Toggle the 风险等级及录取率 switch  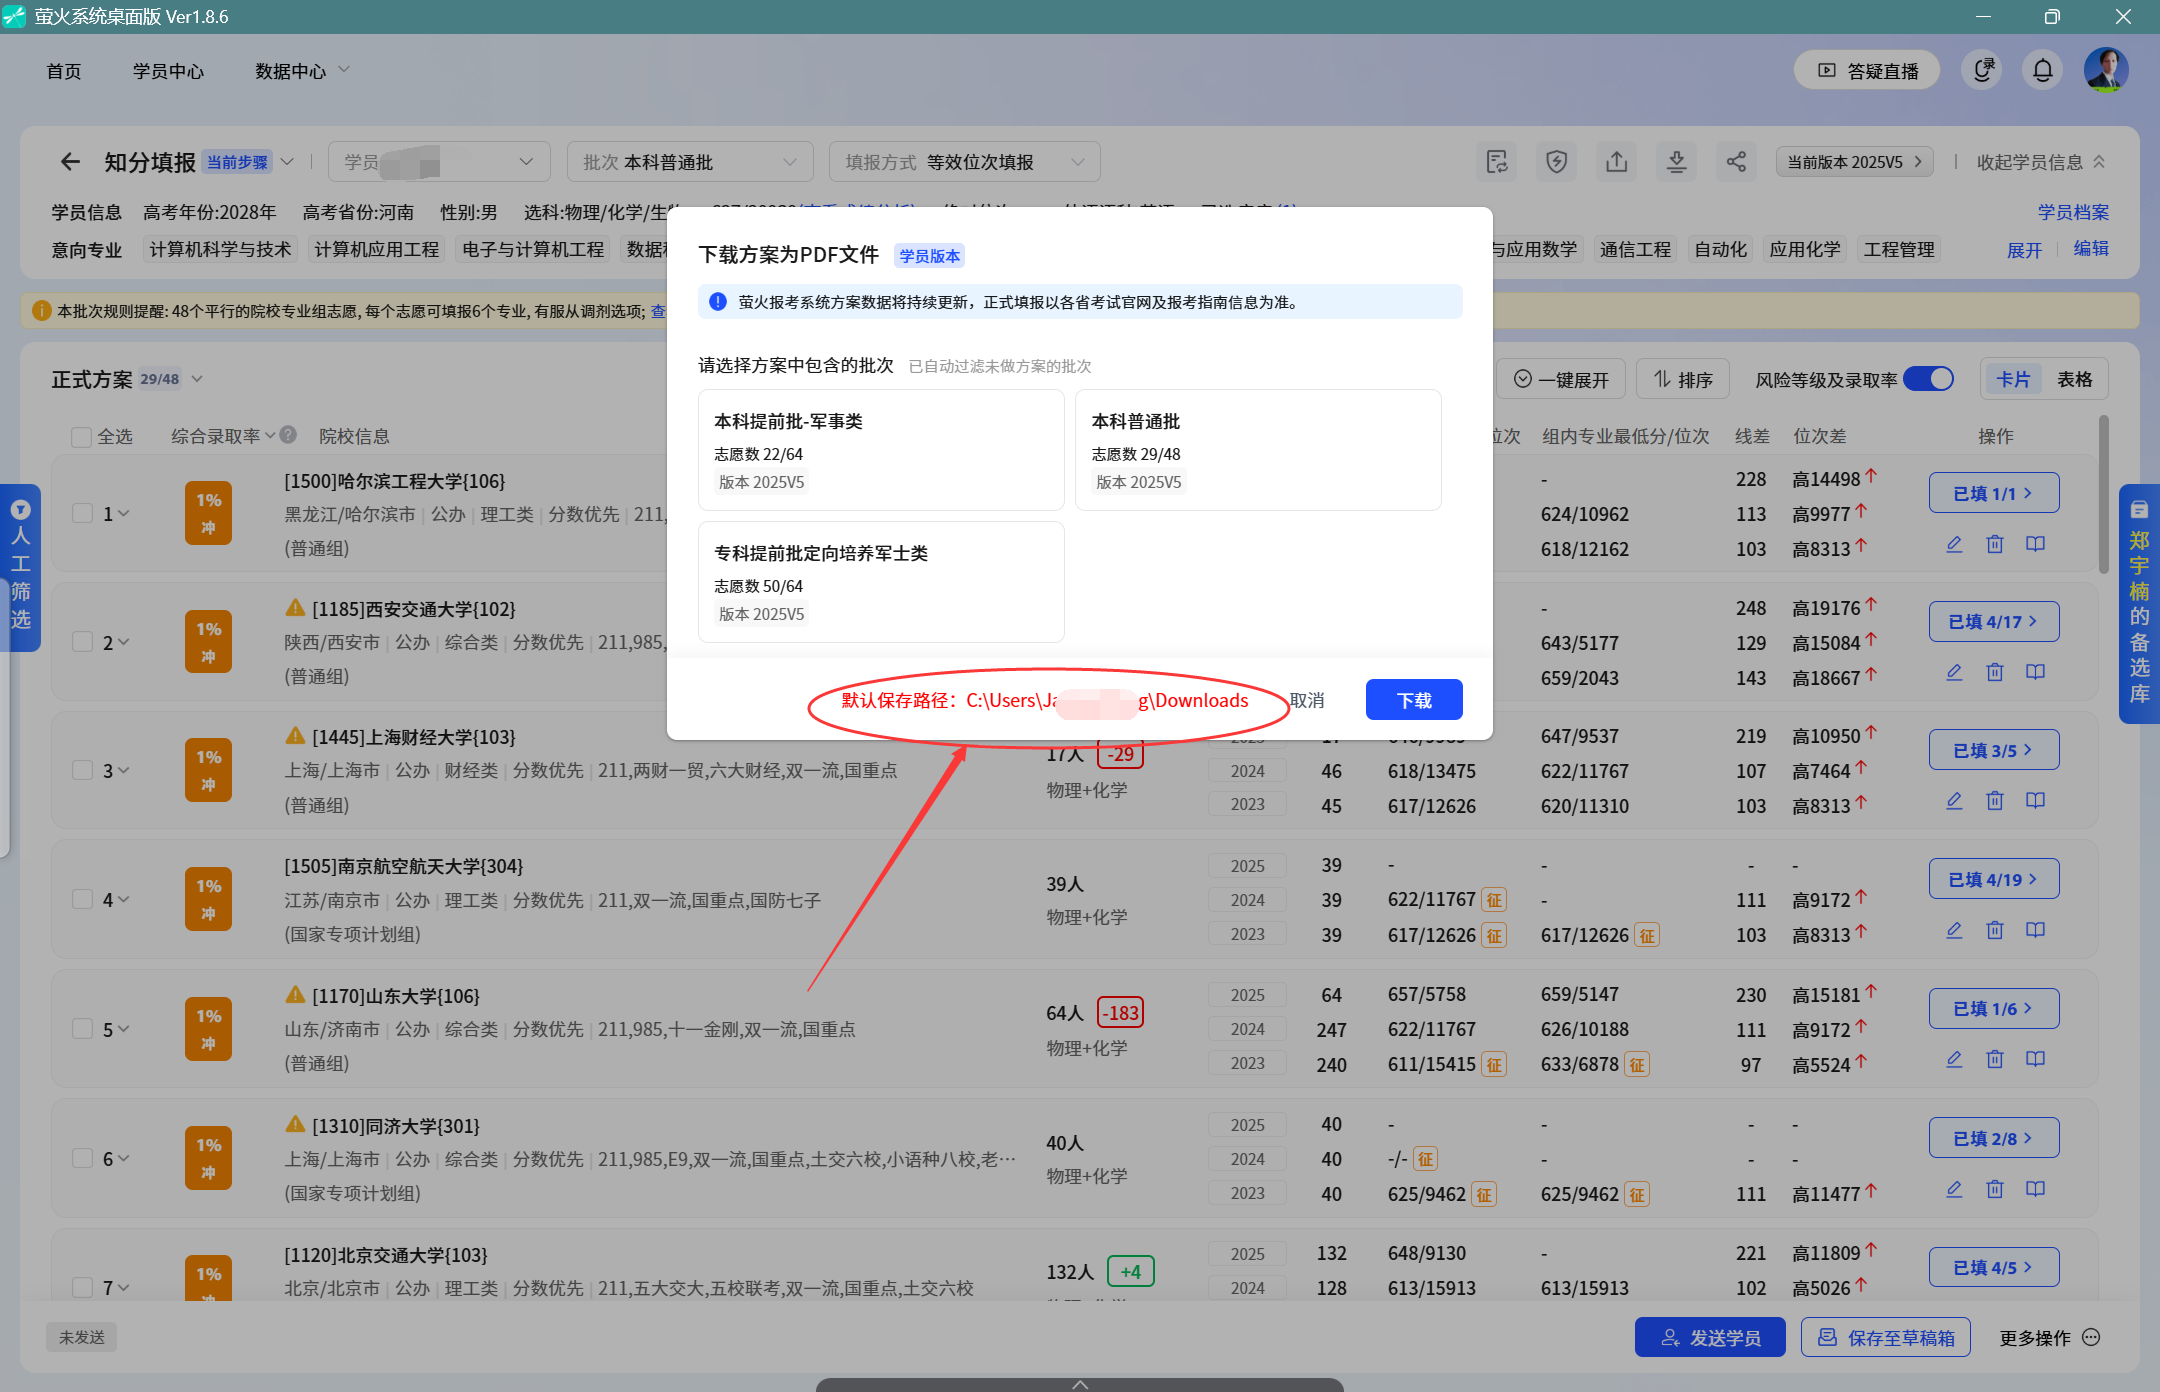[x=1929, y=378]
